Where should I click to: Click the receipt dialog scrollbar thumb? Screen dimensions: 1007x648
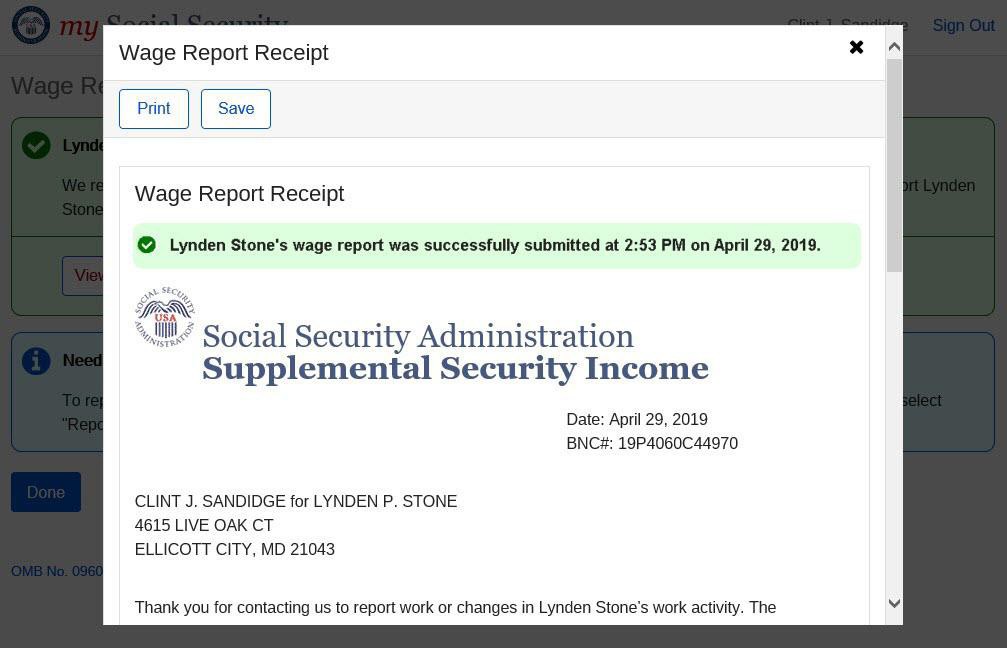pos(894,165)
